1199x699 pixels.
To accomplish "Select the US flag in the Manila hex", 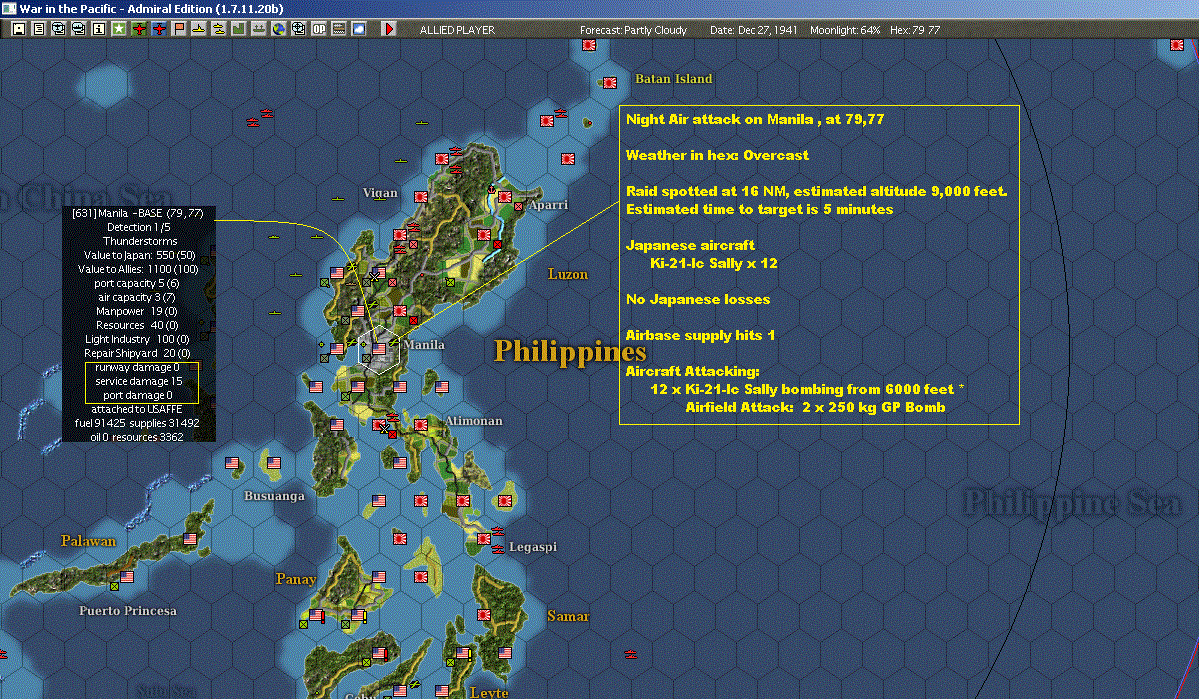I will [x=379, y=349].
